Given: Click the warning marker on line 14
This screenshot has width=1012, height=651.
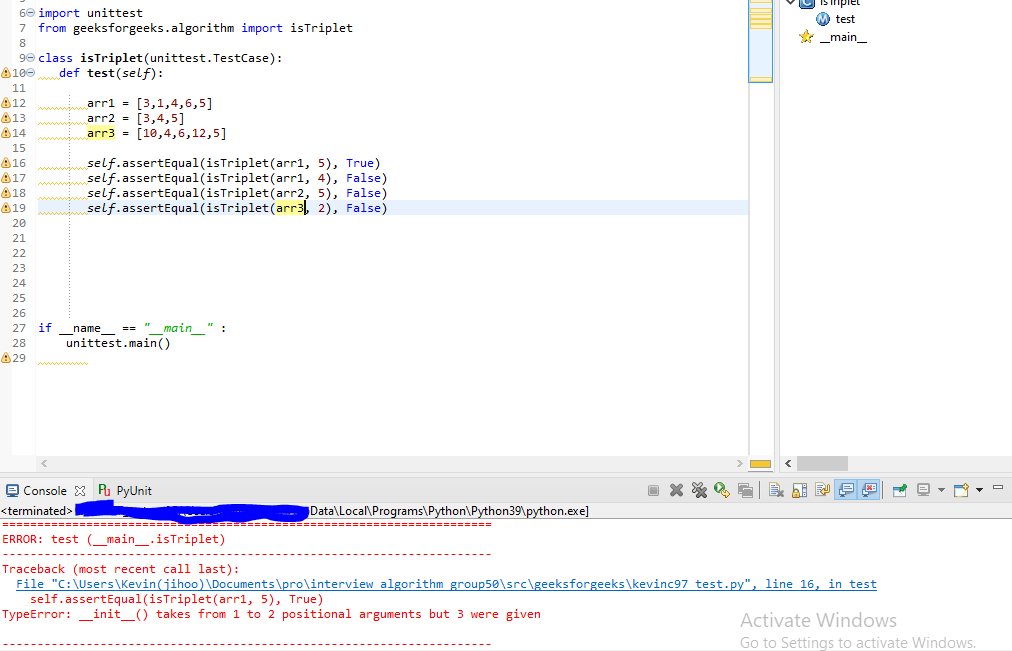Looking at the screenshot, I should pos(6,133).
